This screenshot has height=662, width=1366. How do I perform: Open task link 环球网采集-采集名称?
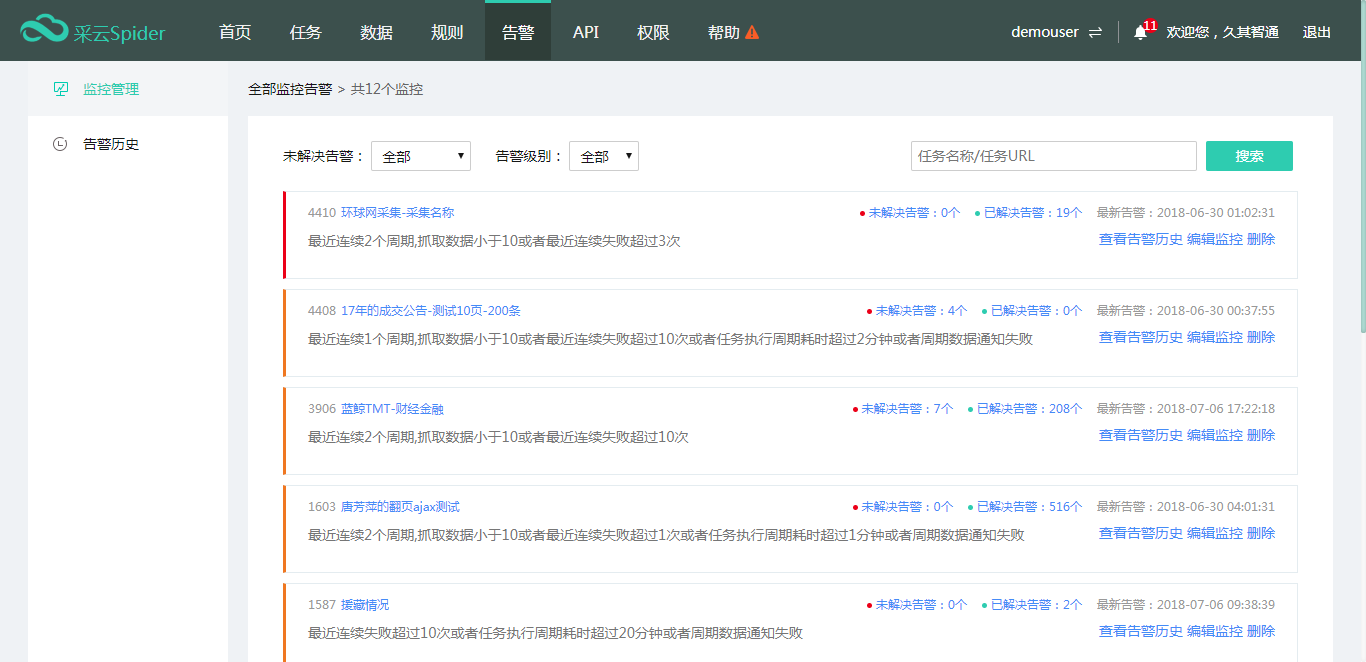click(398, 212)
